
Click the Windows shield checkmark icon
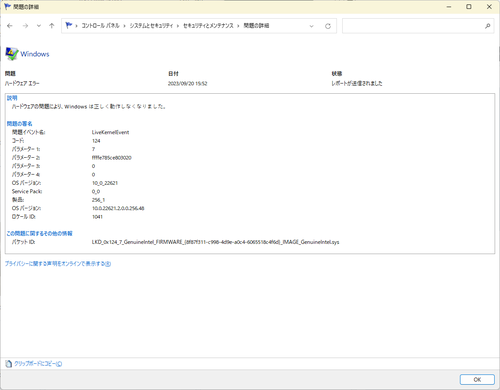pos(12,54)
